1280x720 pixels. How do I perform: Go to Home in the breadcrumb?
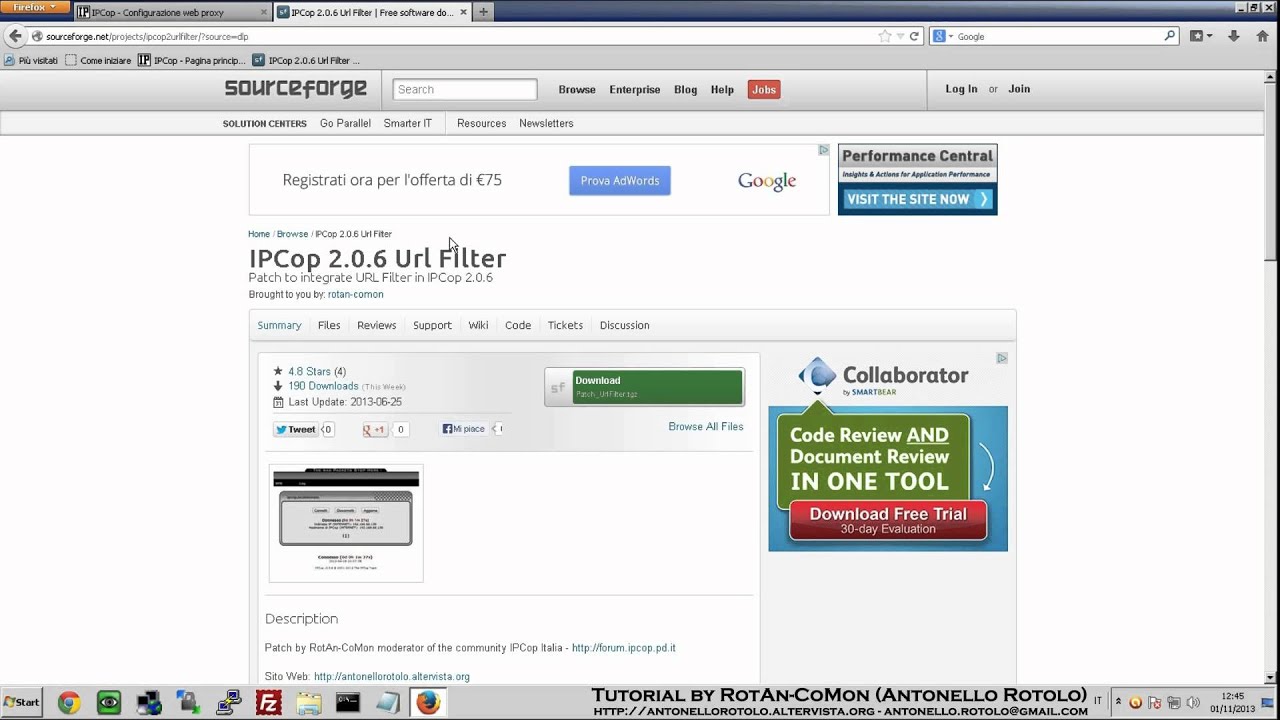pos(259,234)
